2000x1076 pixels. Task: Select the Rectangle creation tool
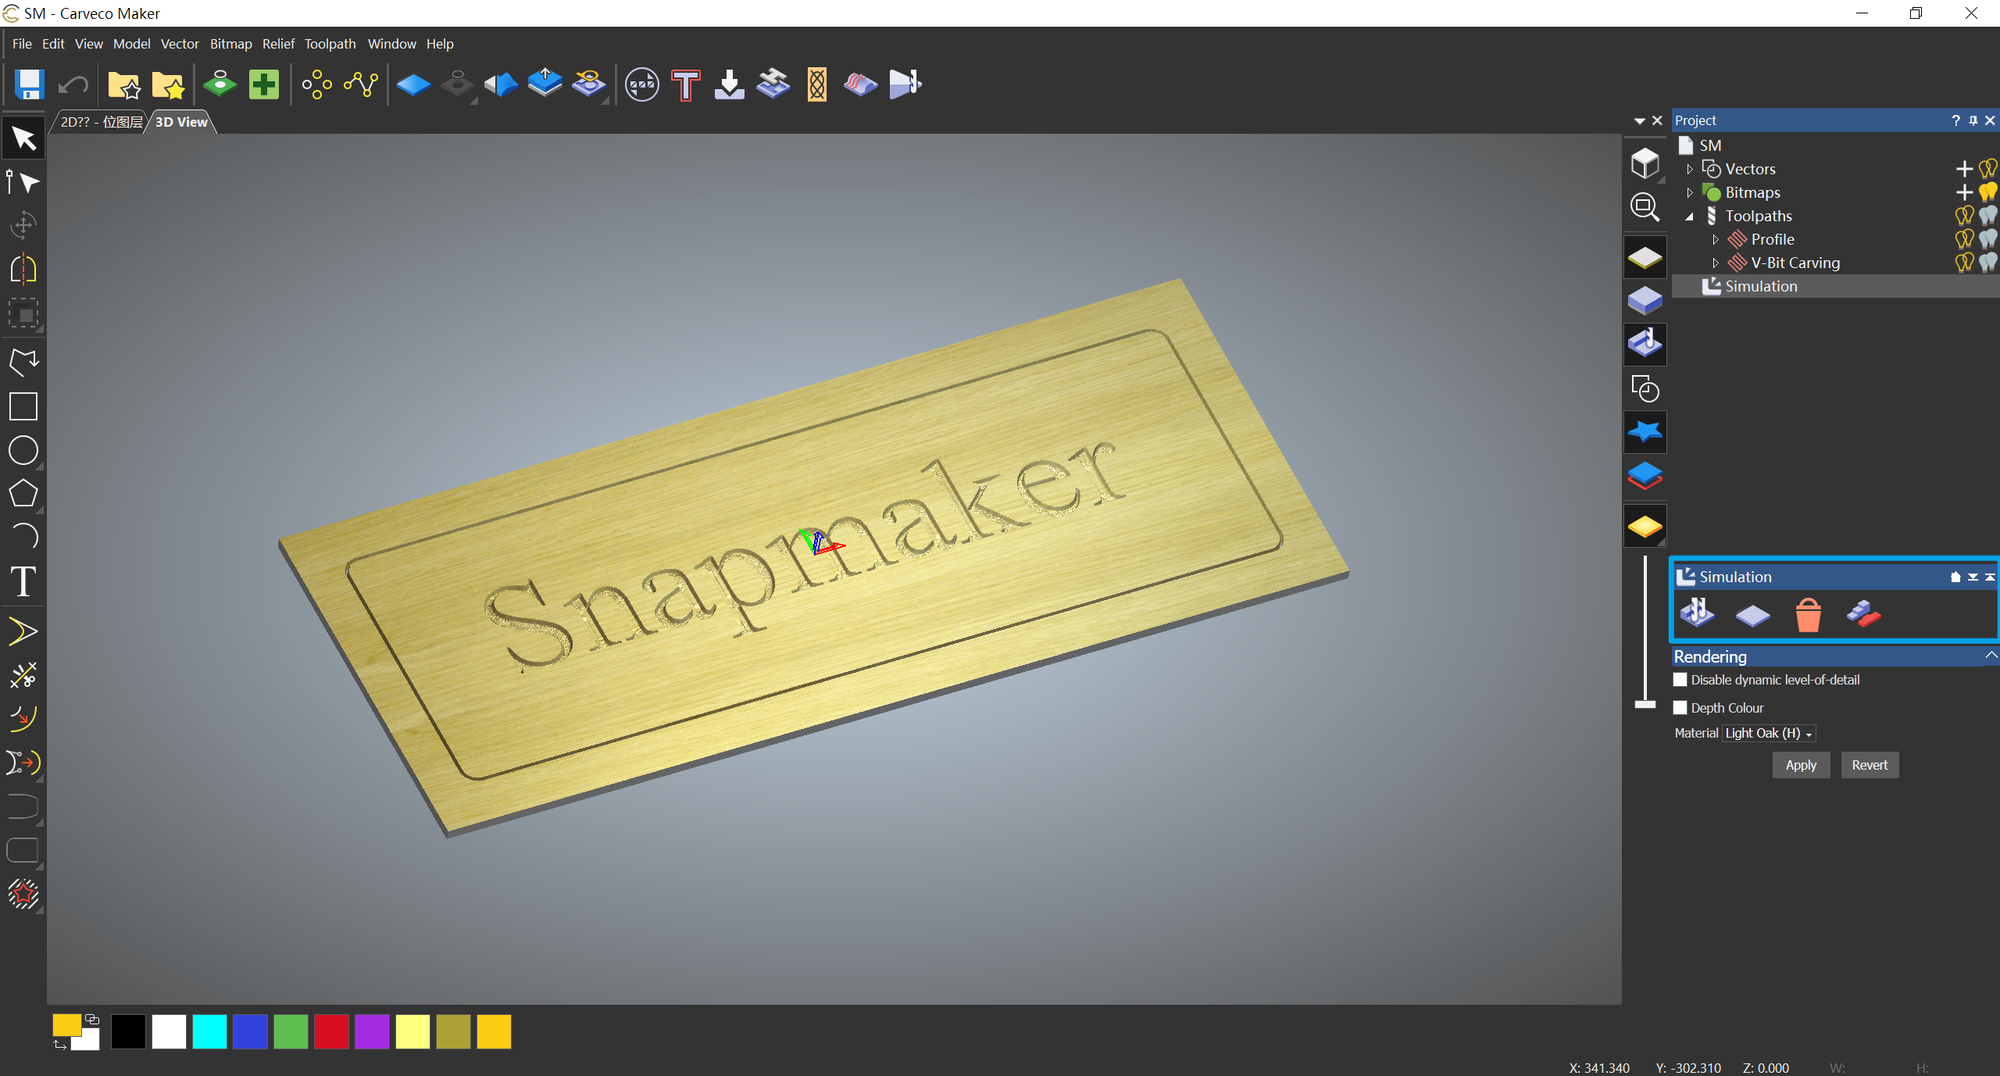pyautogui.click(x=23, y=406)
